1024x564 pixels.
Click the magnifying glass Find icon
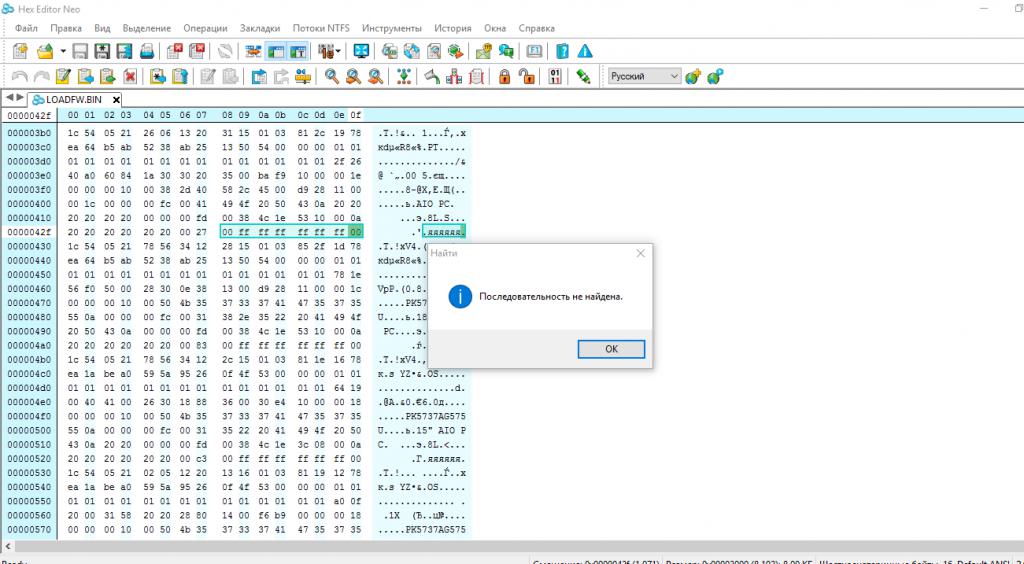[332, 76]
